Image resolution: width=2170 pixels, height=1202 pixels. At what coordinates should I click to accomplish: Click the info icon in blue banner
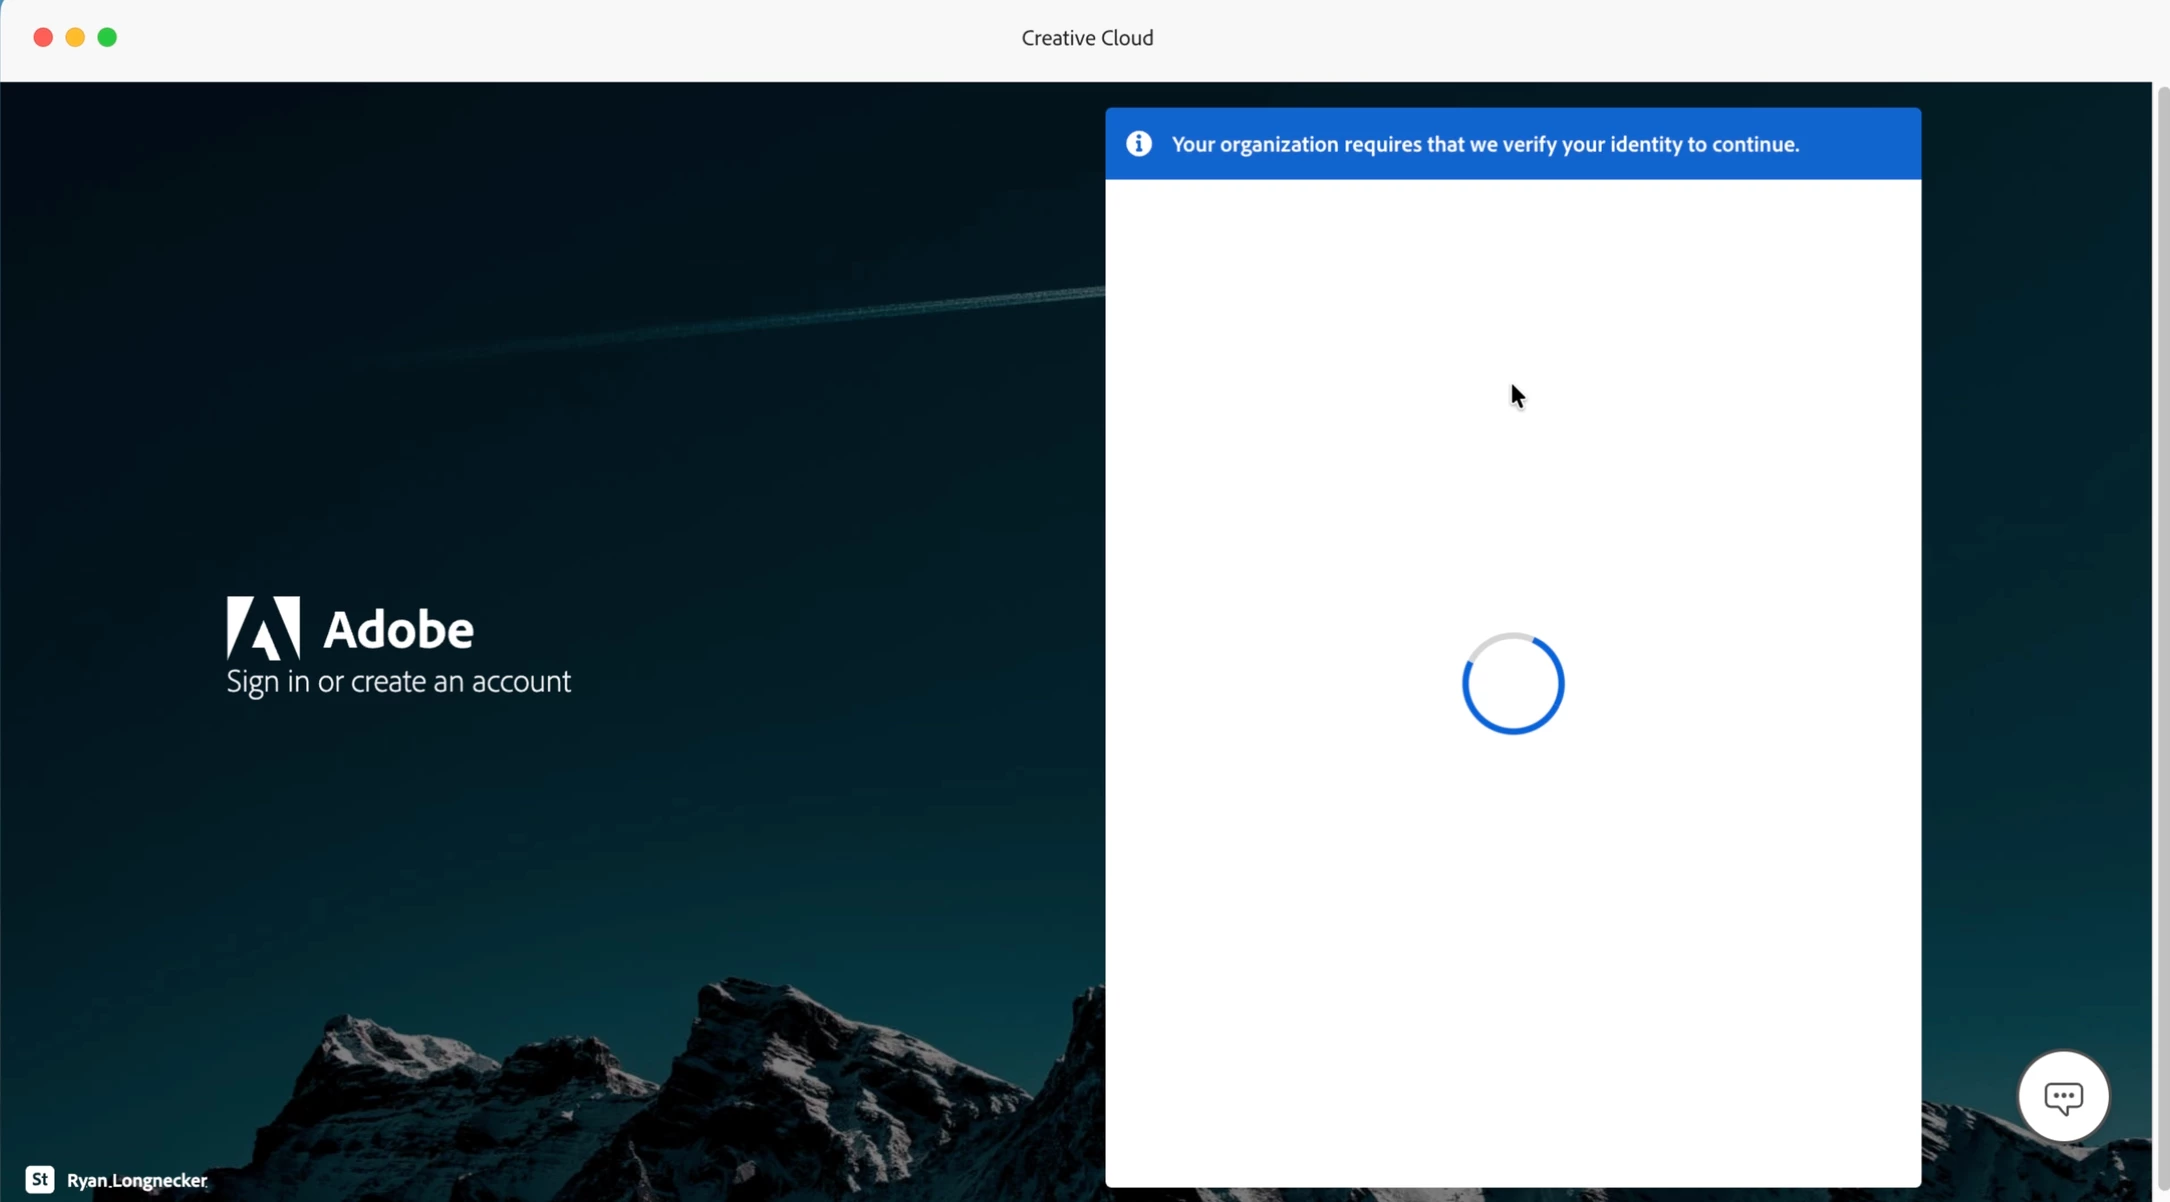(1138, 144)
